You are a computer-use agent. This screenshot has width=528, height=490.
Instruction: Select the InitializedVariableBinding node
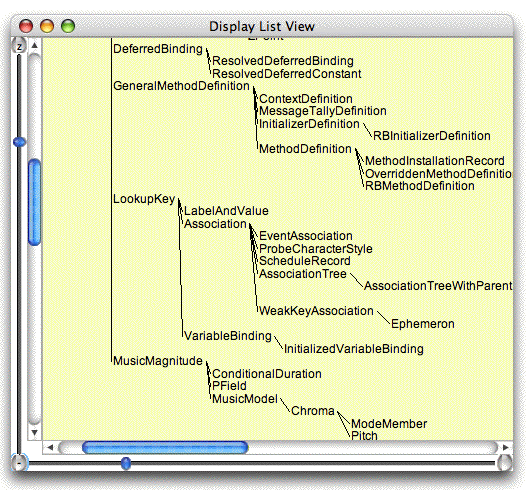tap(354, 349)
